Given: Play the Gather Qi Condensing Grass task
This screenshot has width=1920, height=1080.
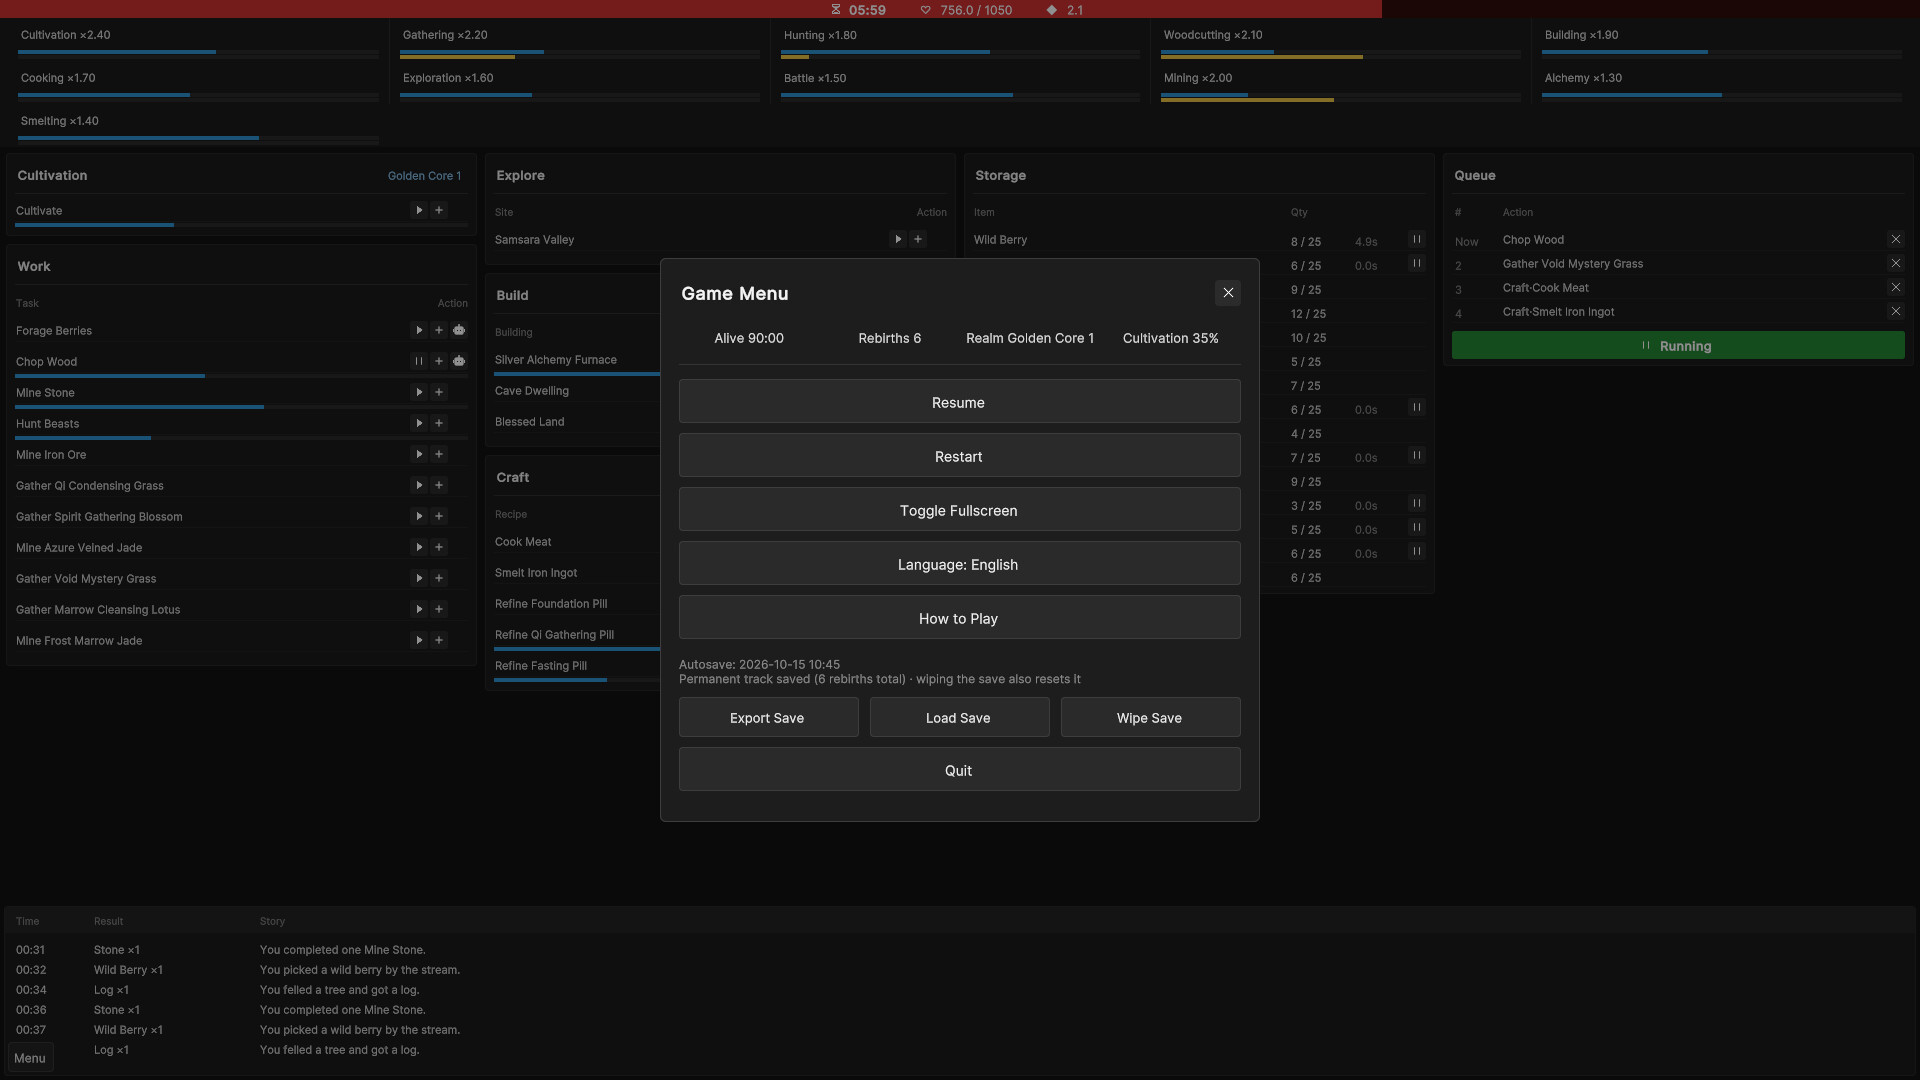Looking at the screenshot, I should tap(419, 485).
